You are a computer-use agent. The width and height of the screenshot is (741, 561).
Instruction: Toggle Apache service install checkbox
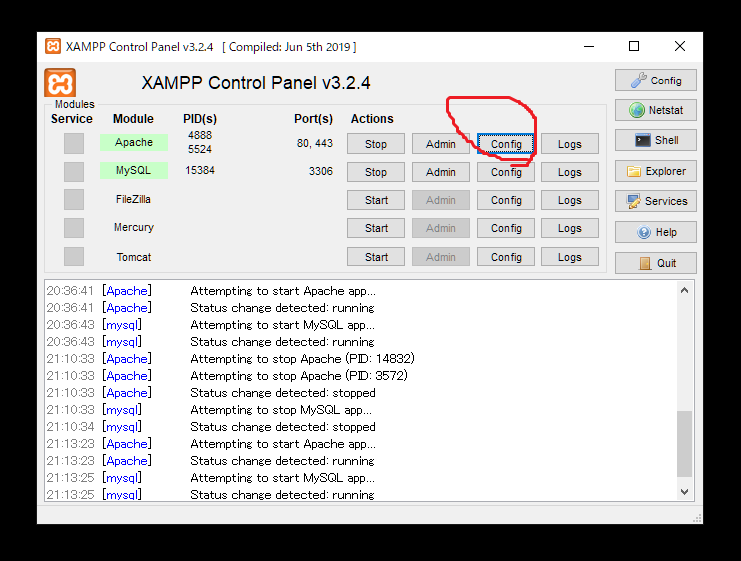point(74,143)
